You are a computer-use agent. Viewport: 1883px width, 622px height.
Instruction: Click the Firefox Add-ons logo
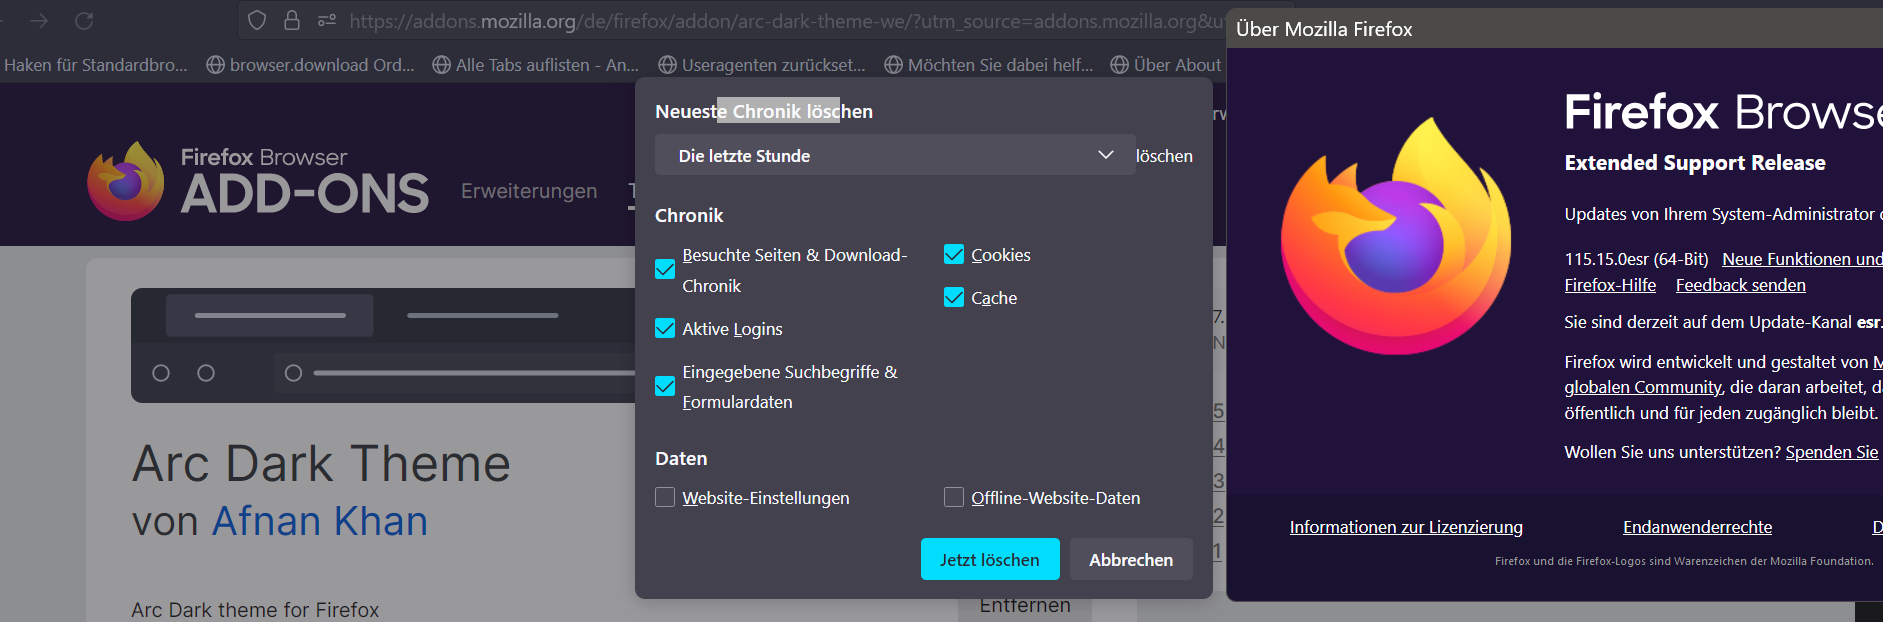[258, 181]
